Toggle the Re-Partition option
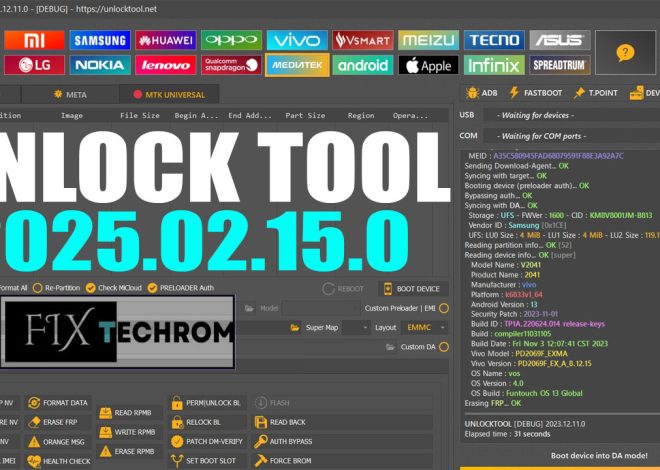 (56, 288)
